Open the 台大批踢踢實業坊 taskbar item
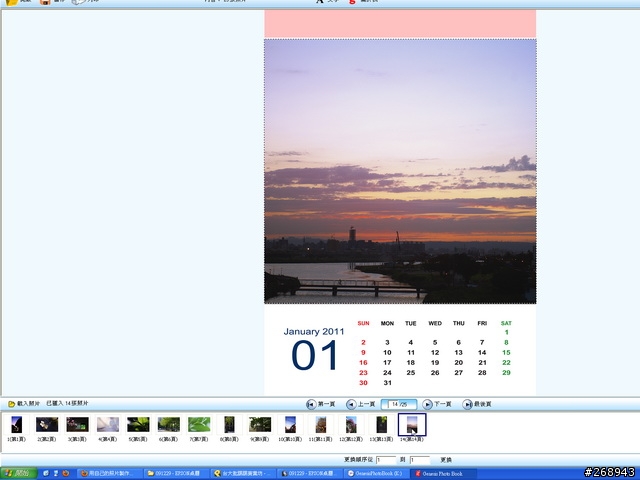This screenshot has height=480, width=640. pos(244,473)
